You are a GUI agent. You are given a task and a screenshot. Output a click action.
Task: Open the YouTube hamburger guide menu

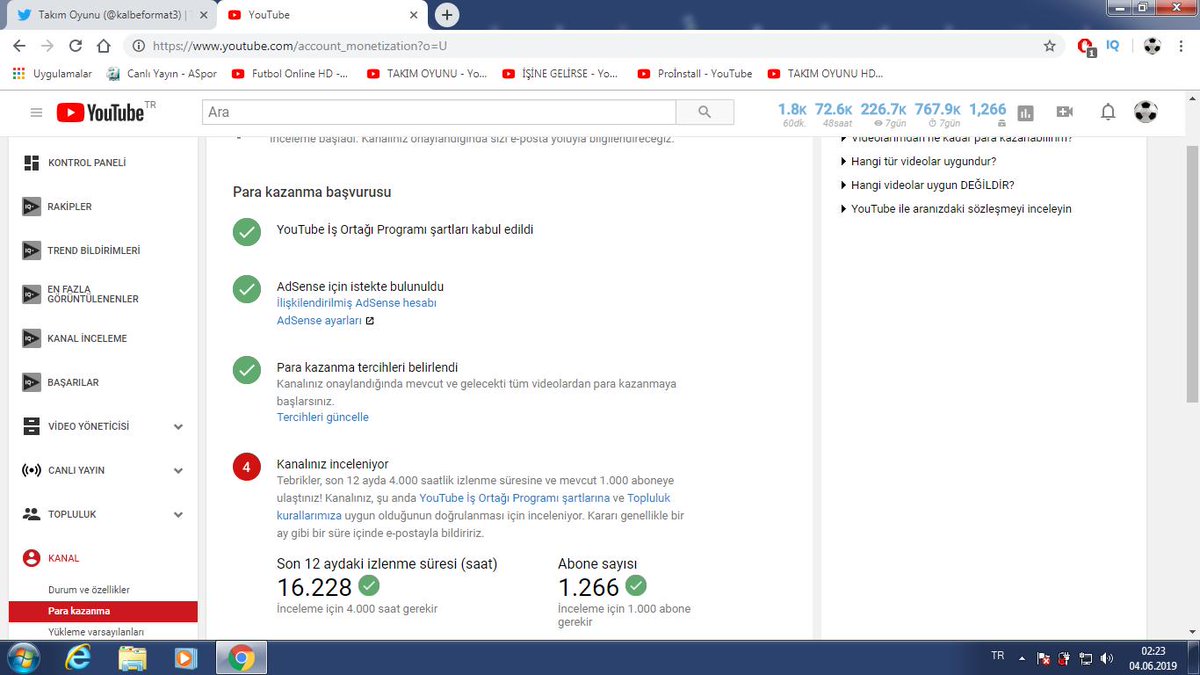pos(36,113)
